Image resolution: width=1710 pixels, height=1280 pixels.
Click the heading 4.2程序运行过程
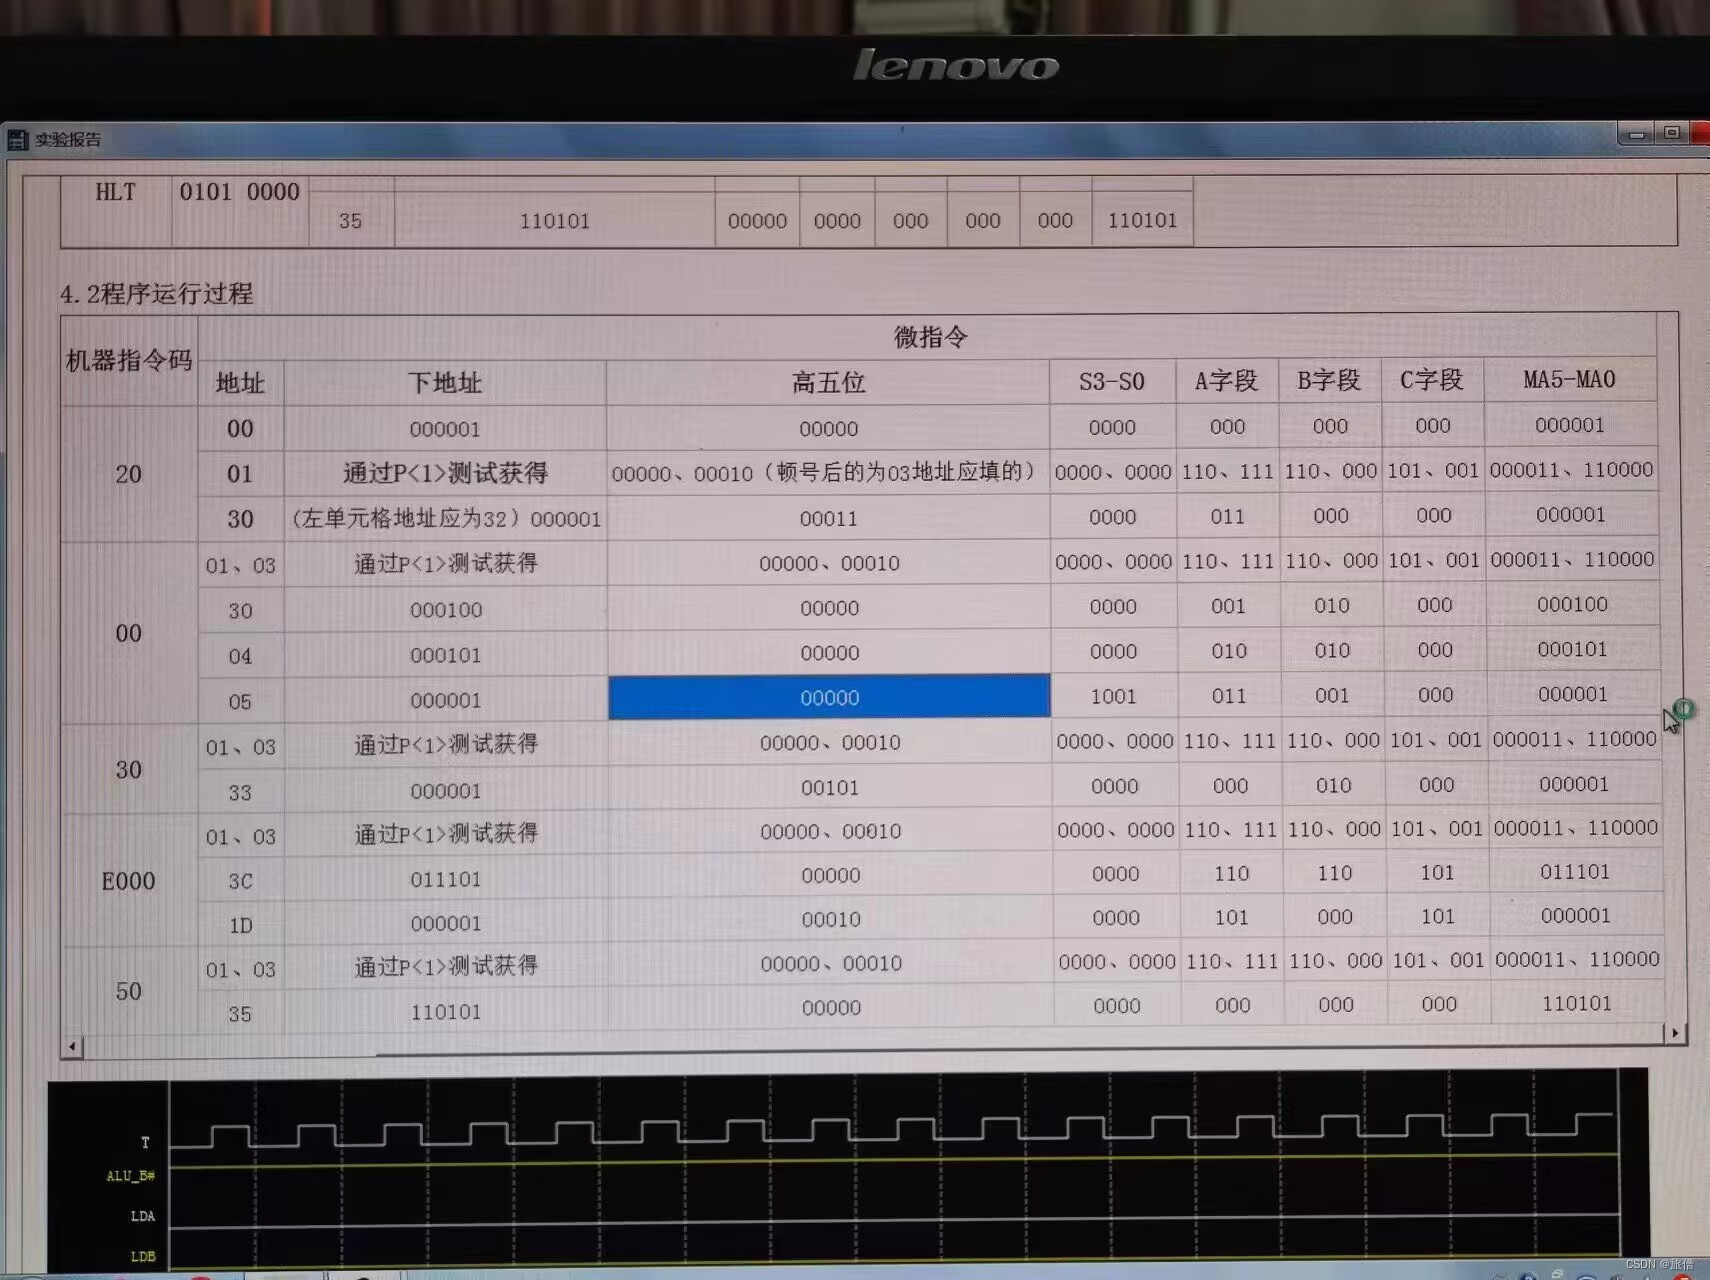(157, 295)
